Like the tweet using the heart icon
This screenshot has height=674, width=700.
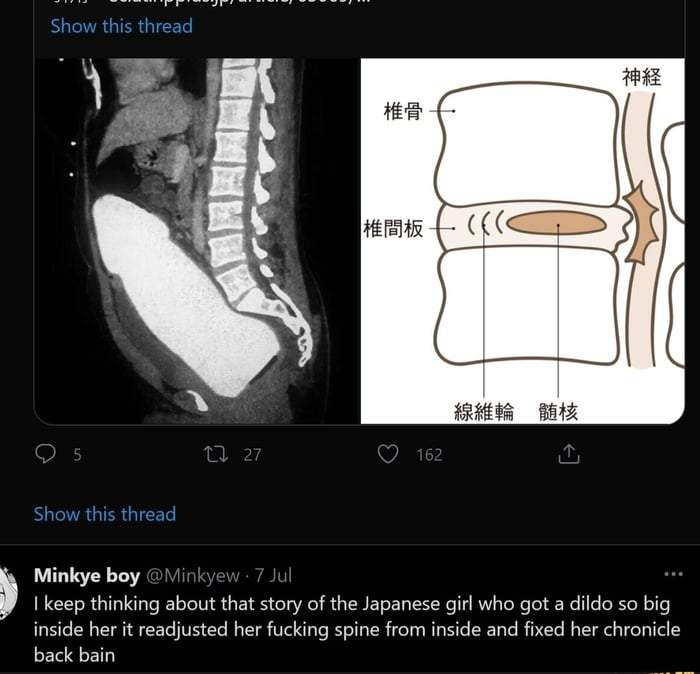tap(388, 455)
